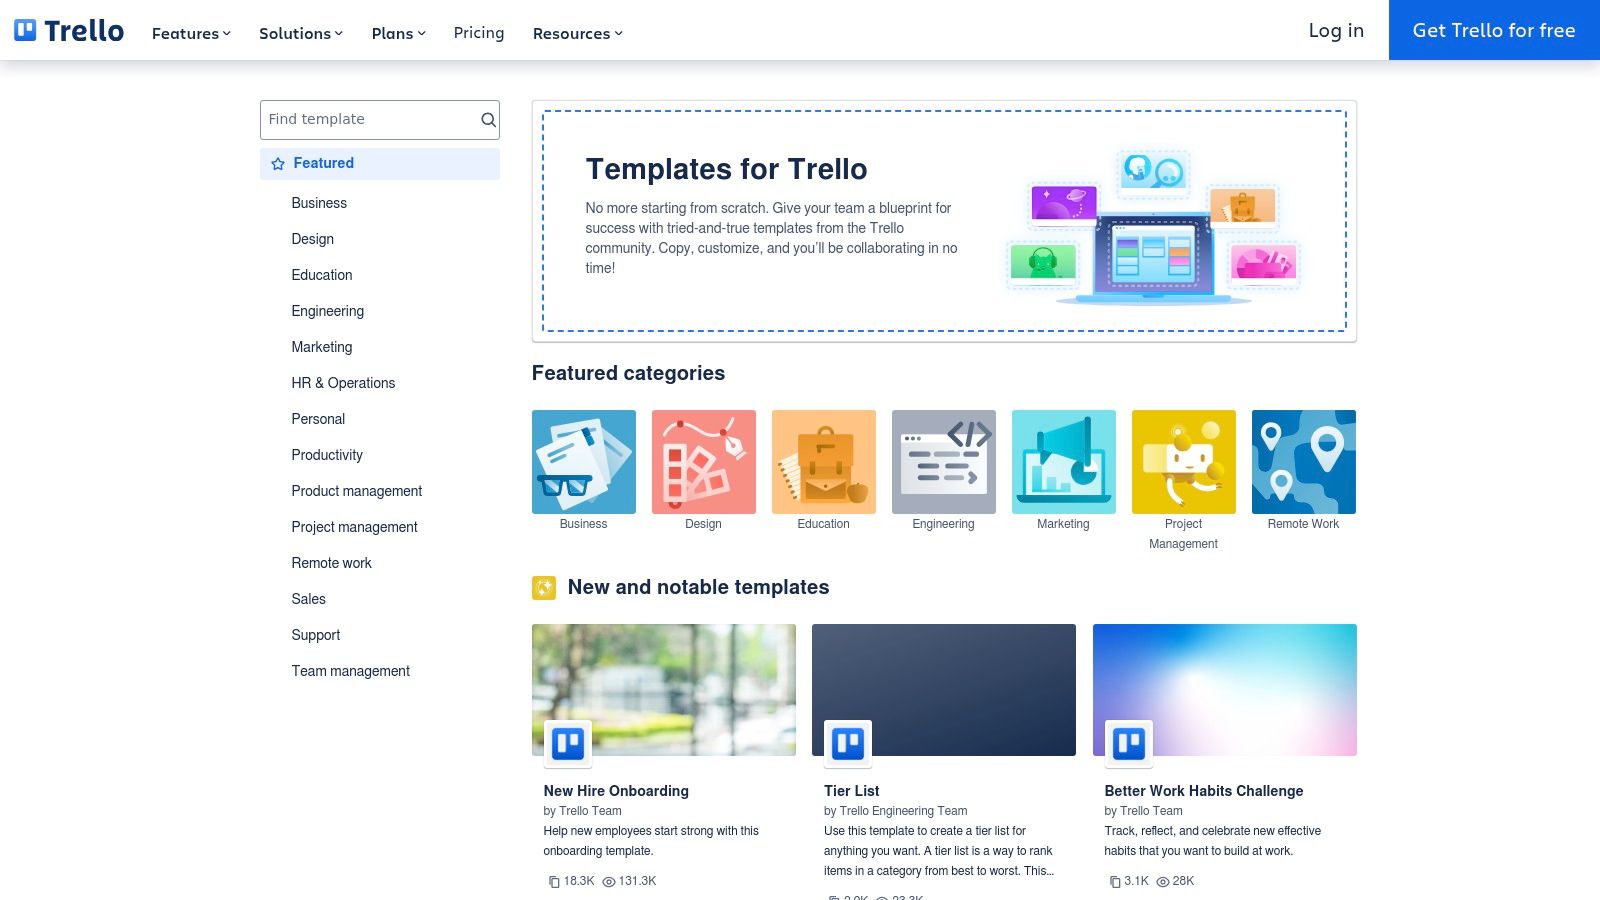Viewport: 1600px width, 900px height.
Task: Click the 'Templates for Trello' heading
Action: (726, 169)
